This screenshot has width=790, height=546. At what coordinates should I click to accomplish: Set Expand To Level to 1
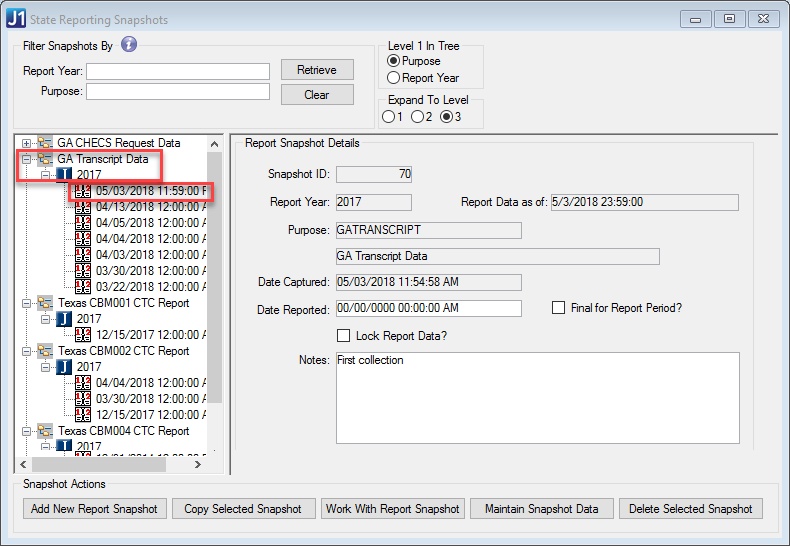click(388, 117)
